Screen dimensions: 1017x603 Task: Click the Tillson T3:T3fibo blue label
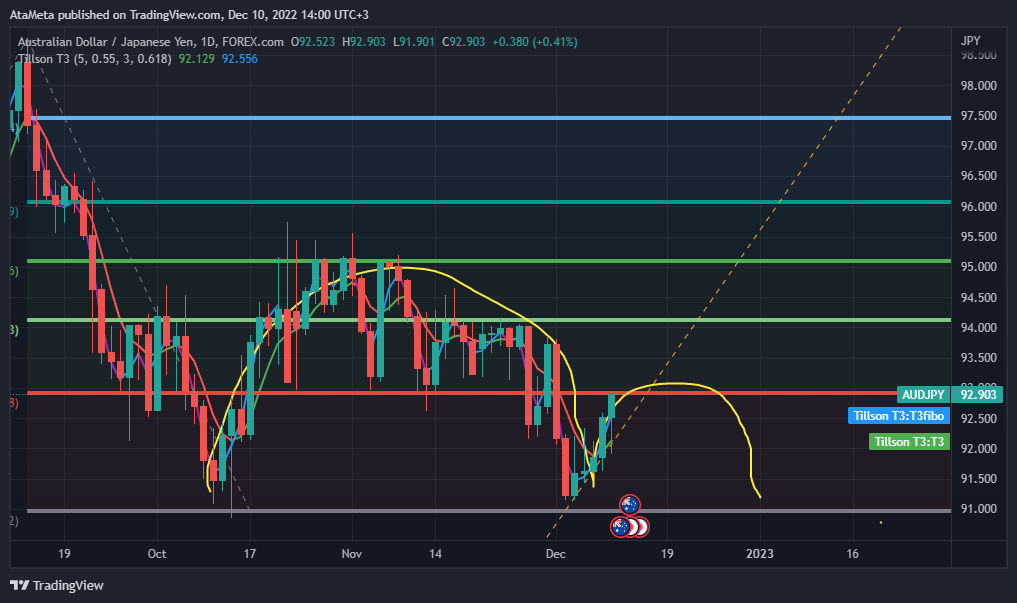[x=899, y=416]
